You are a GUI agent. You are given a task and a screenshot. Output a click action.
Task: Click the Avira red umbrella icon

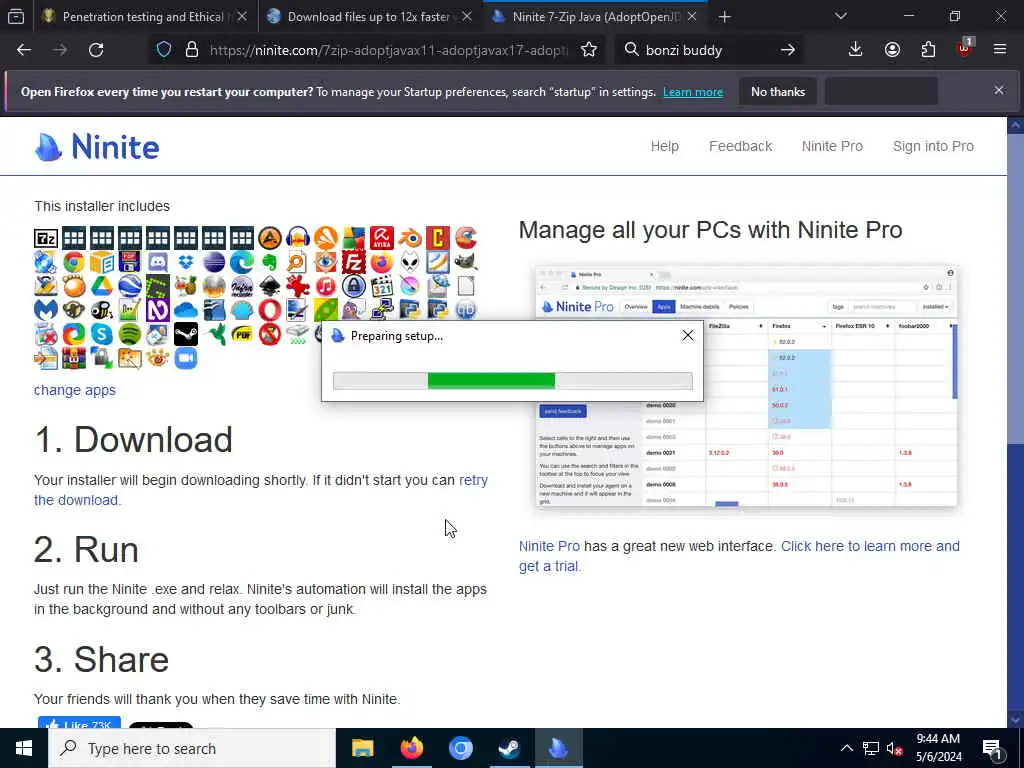tap(382, 238)
